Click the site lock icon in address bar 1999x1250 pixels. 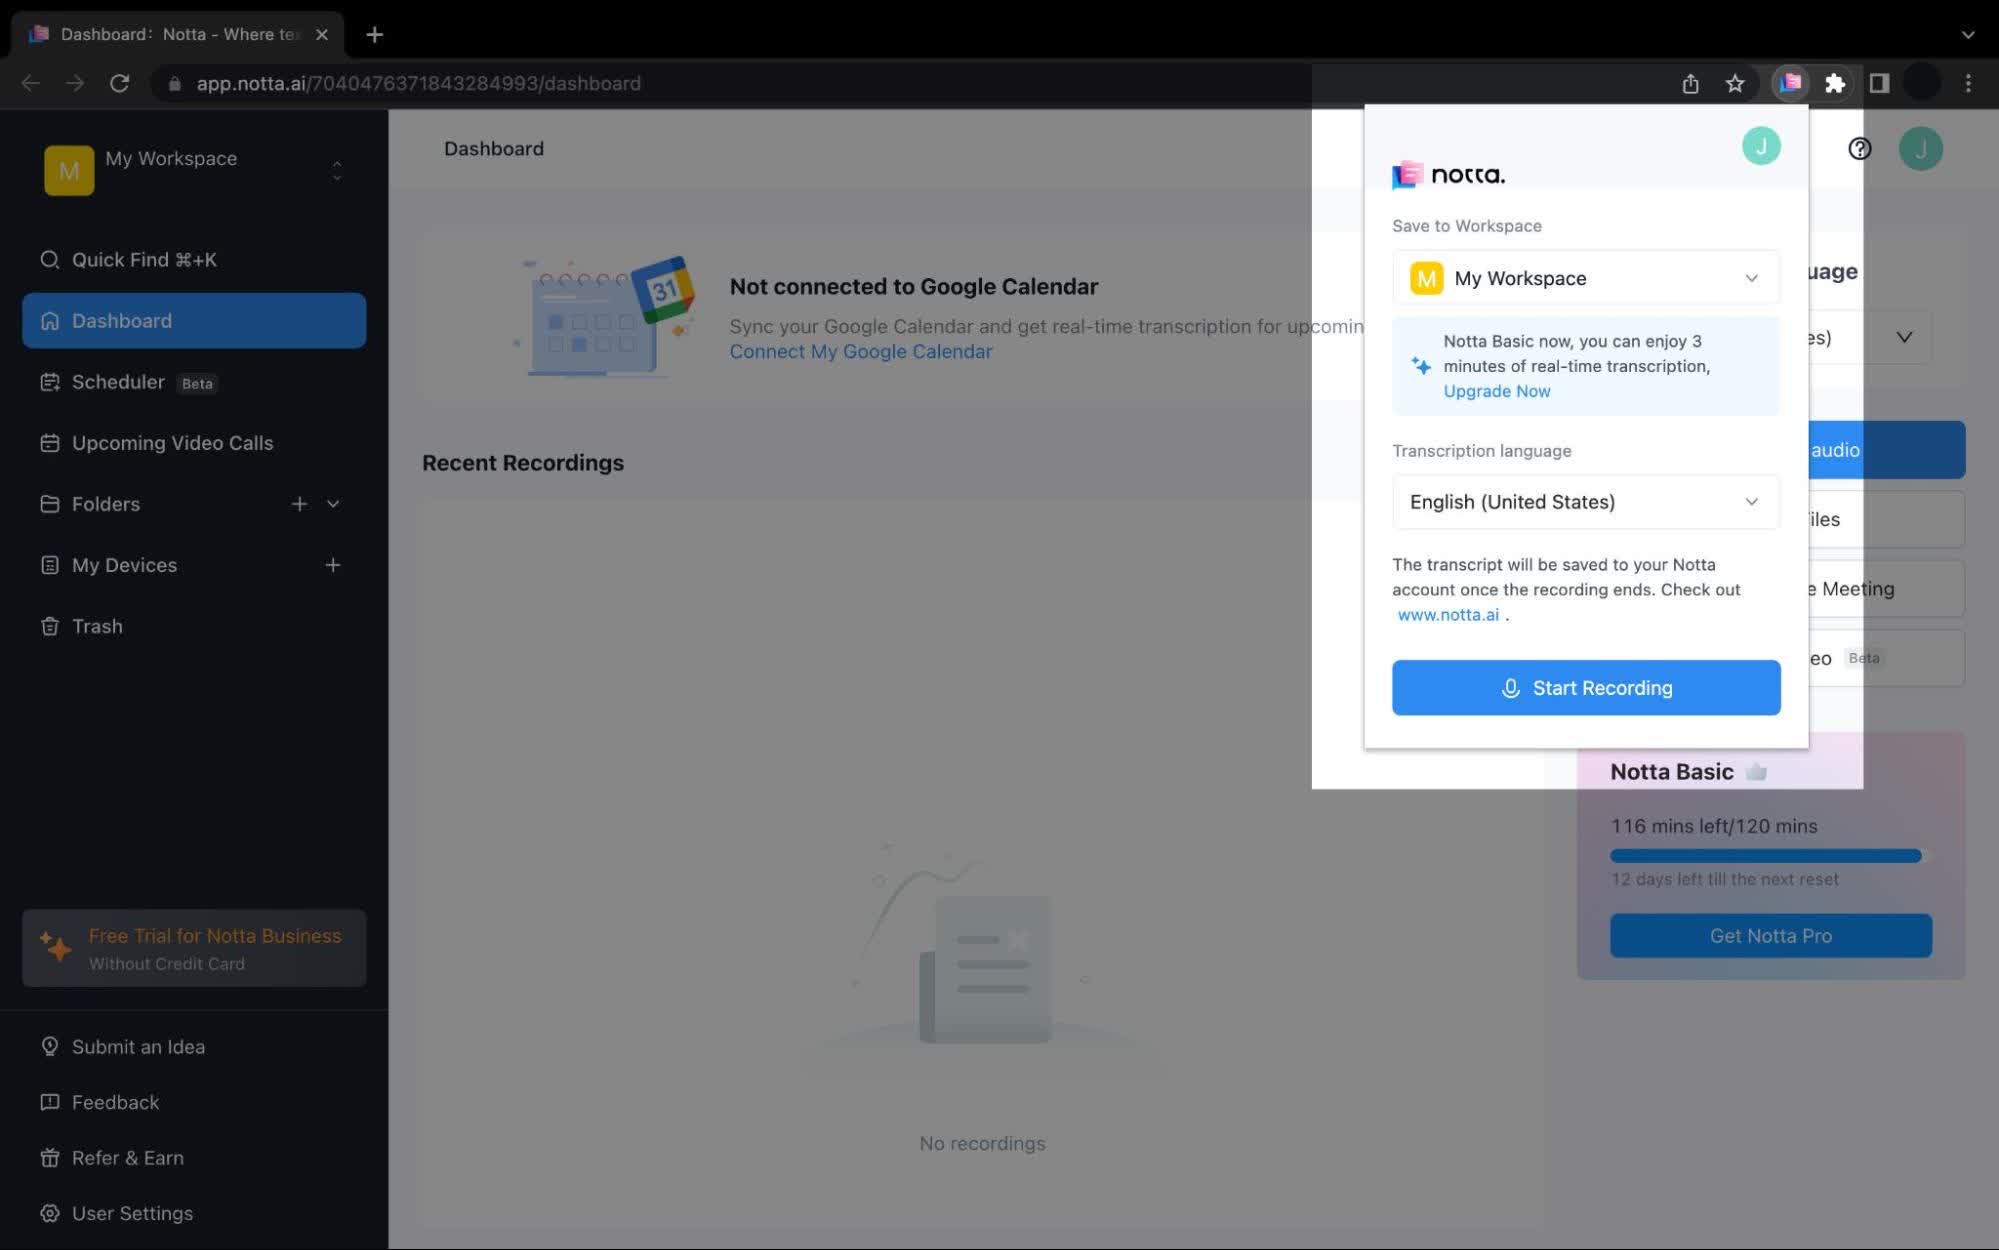tap(174, 83)
